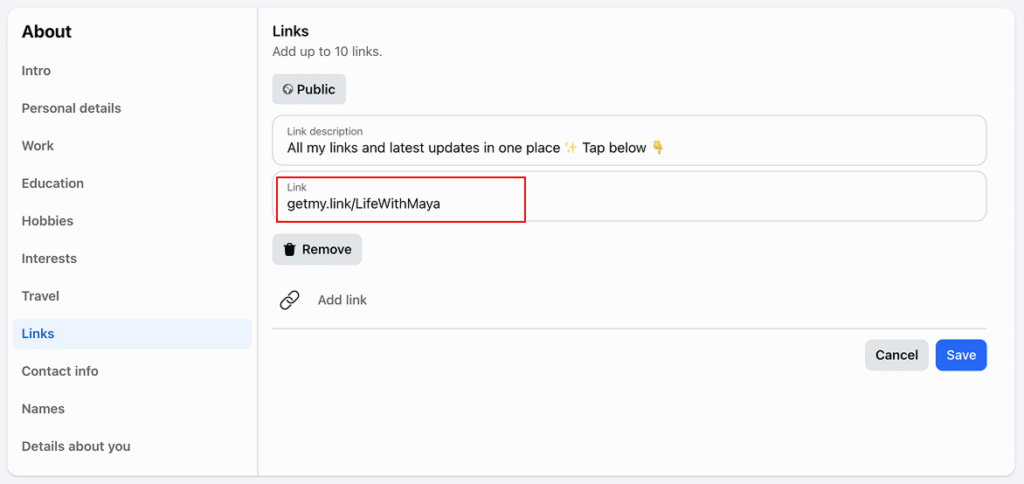The width and height of the screenshot is (1024, 484).
Task: Save the link changes
Action: tap(961, 355)
